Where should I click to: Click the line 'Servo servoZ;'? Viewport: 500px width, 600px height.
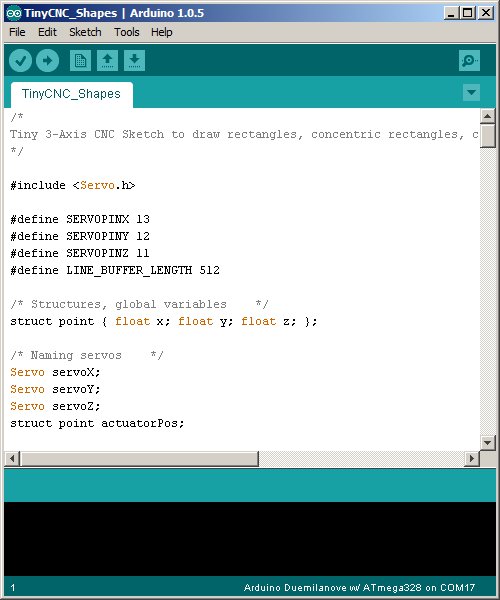pos(55,406)
